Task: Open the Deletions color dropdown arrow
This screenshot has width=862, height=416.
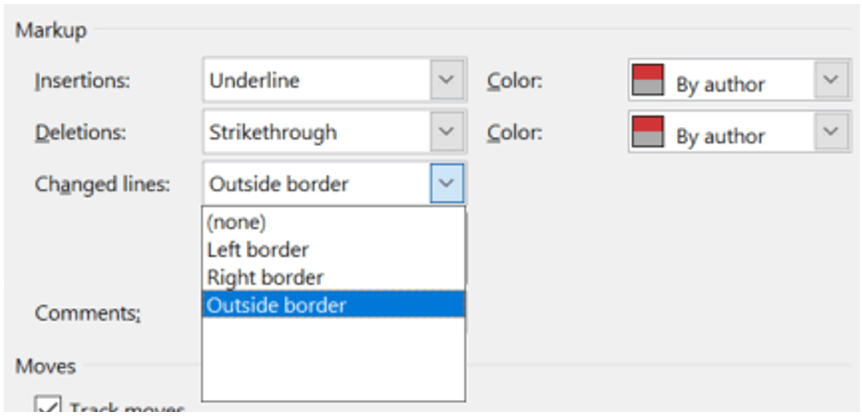Action: pyautogui.click(x=831, y=133)
